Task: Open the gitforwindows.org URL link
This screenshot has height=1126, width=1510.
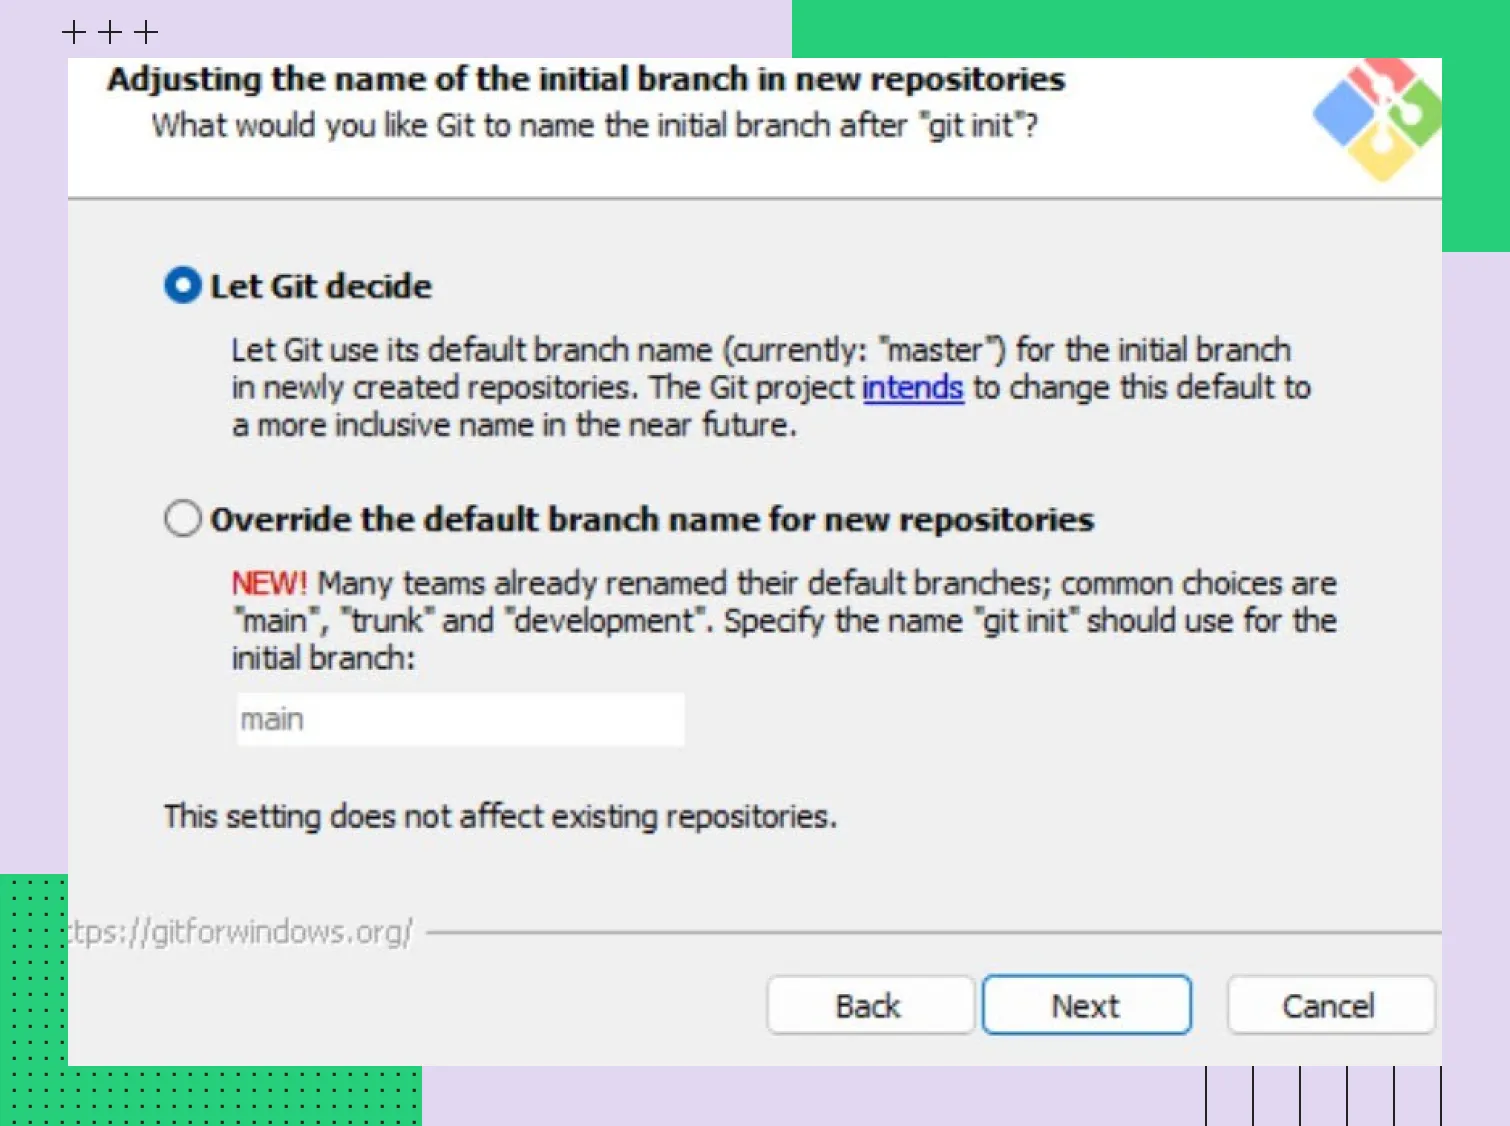Action: pos(242,932)
